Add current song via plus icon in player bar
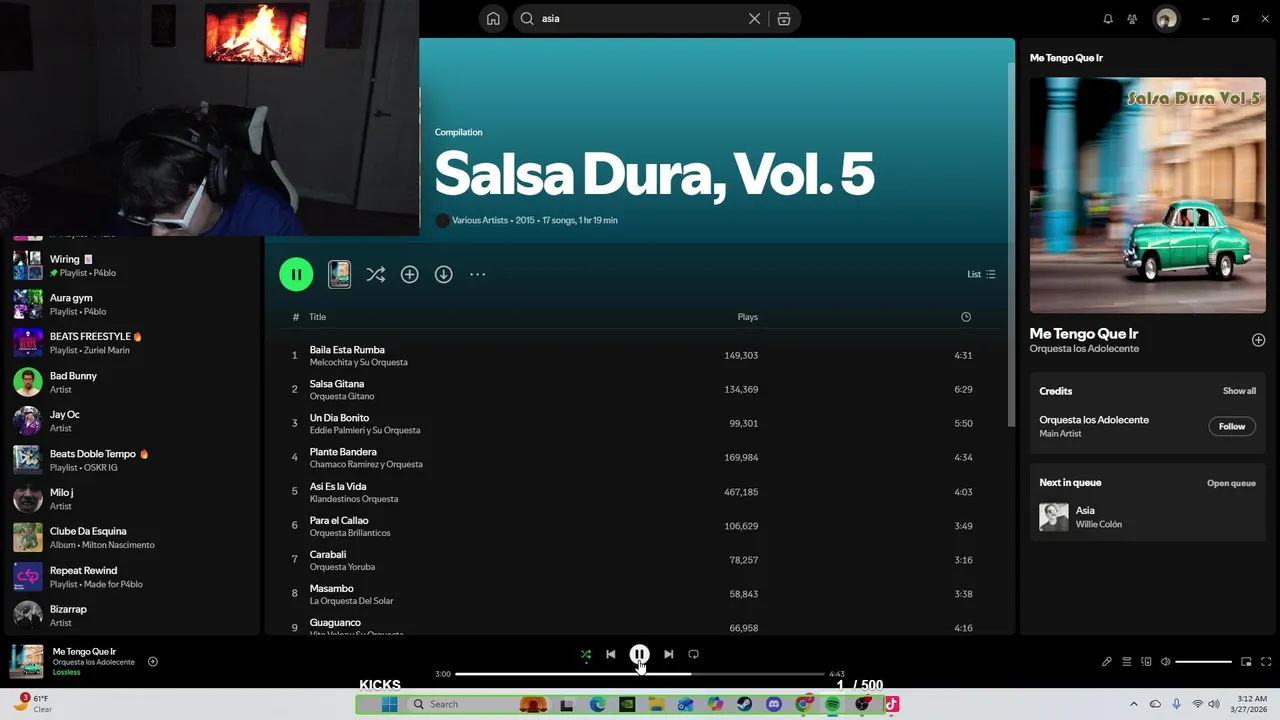1280x720 pixels. [x=153, y=661]
